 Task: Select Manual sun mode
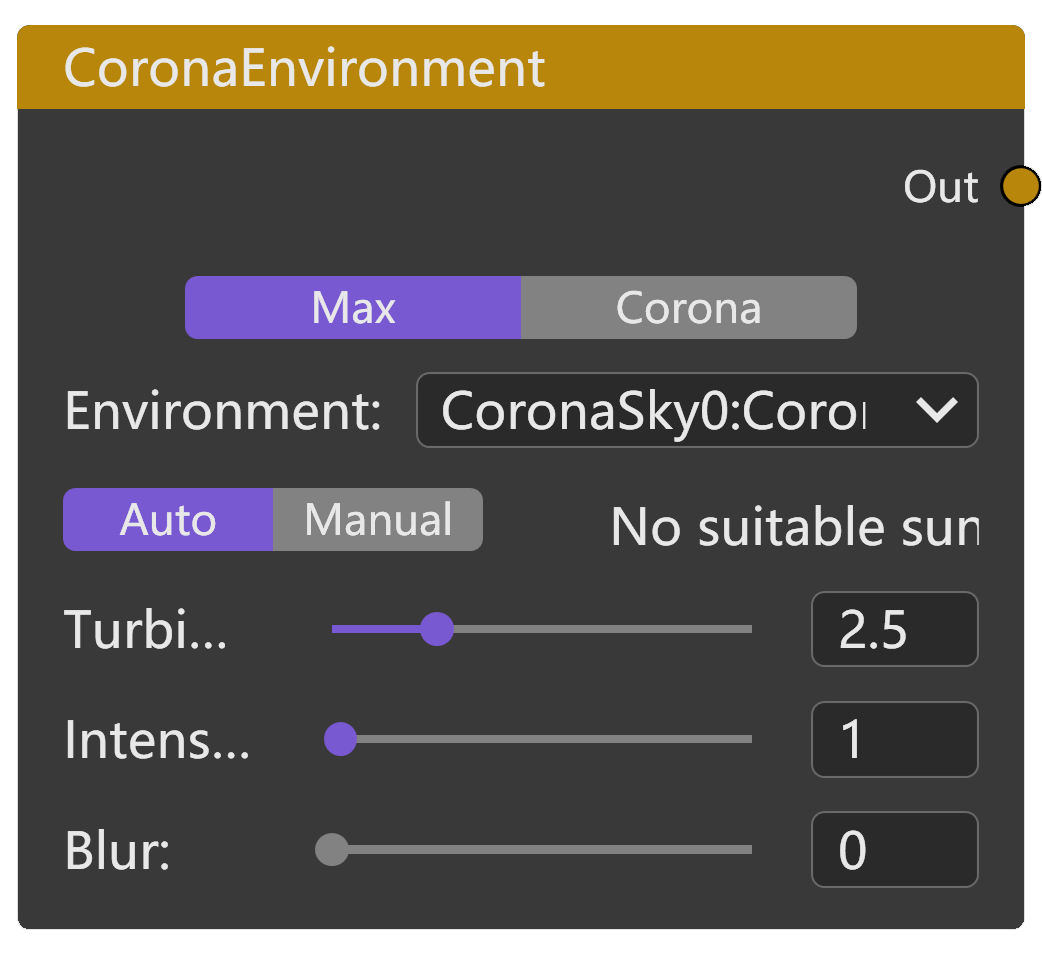pyautogui.click(x=378, y=520)
